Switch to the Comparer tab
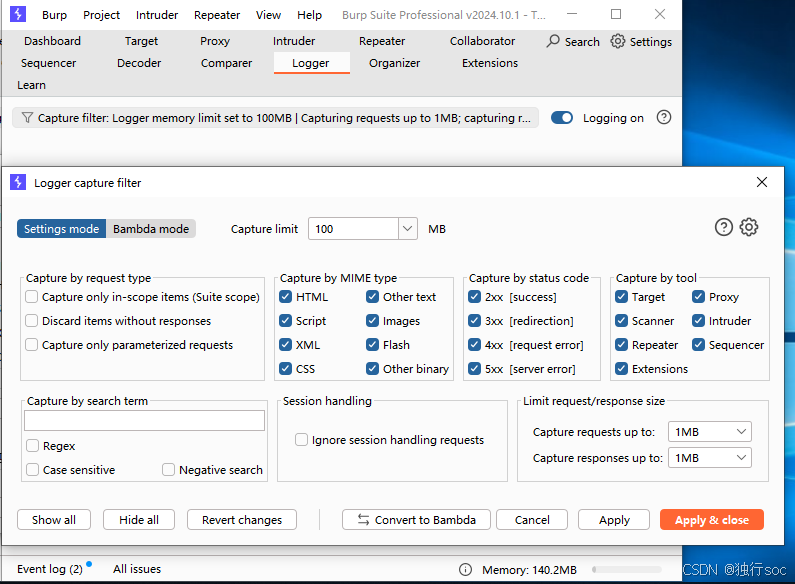 [x=226, y=63]
